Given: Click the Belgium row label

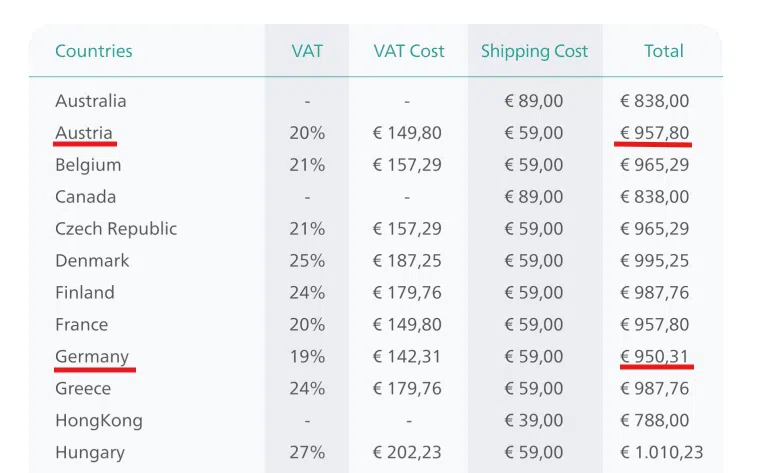Looking at the screenshot, I should 88,165.
